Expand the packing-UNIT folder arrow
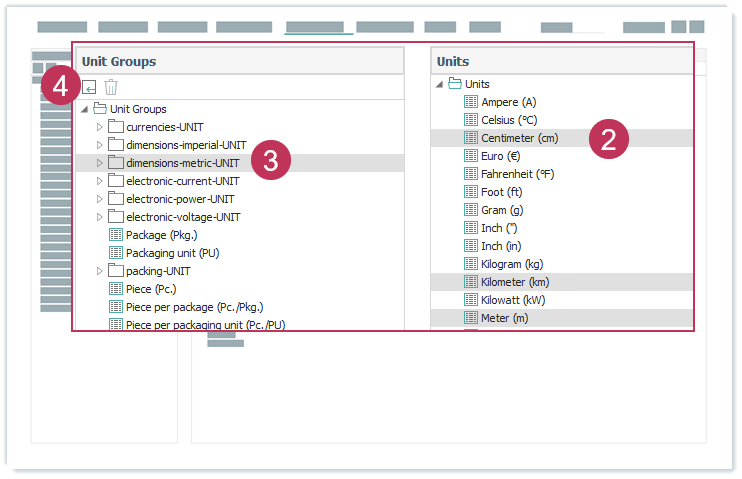The image size is (742, 479). pyautogui.click(x=99, y=271)
